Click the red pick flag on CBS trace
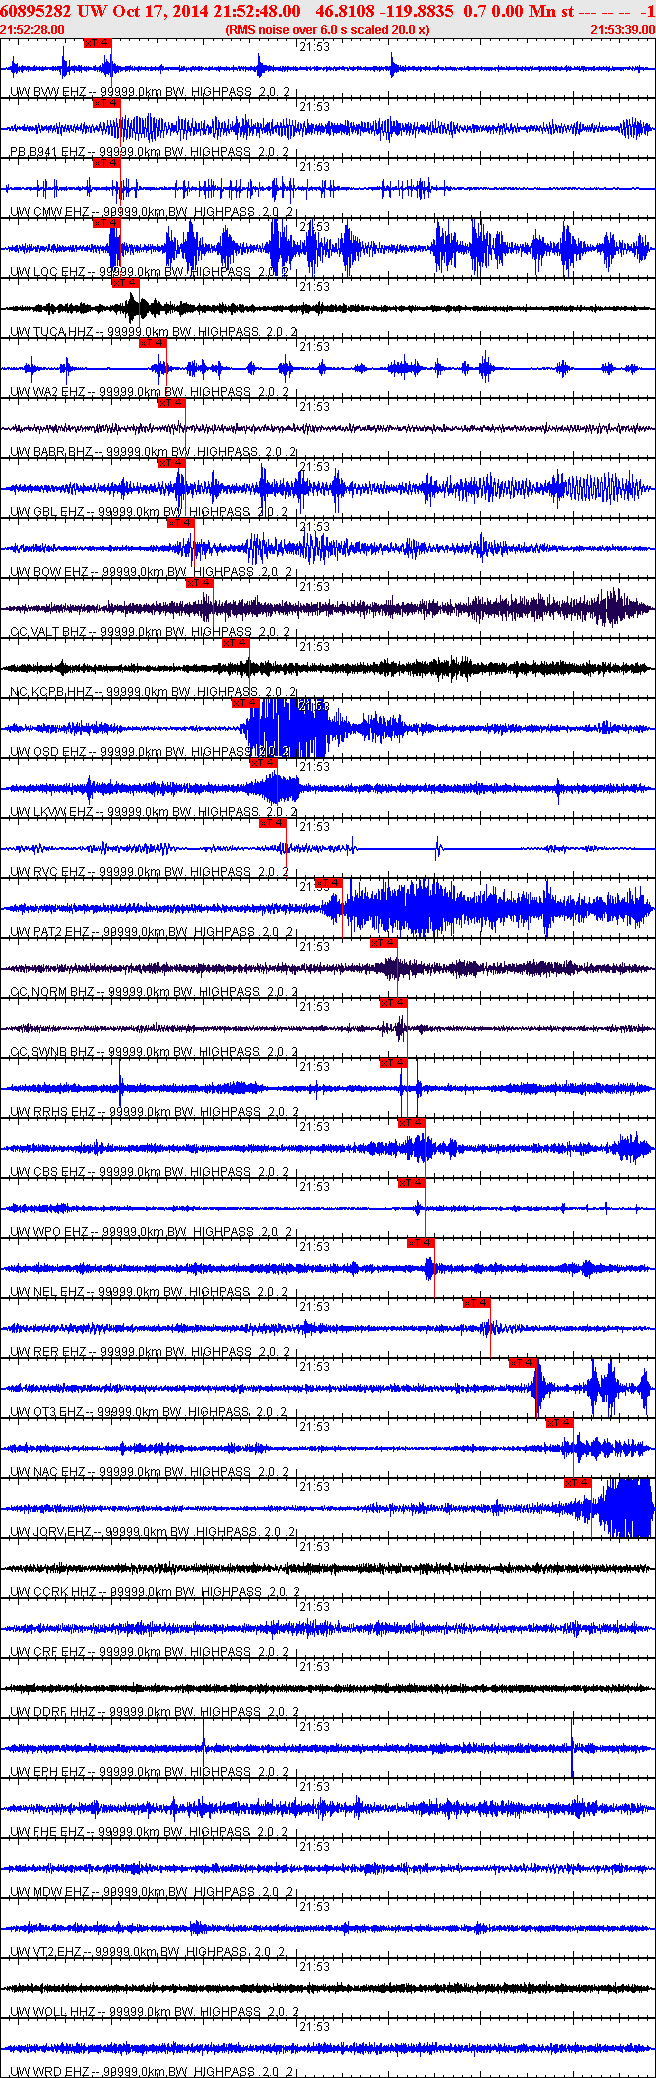This screenshot has height=2078, width=656. (412, 1123)
